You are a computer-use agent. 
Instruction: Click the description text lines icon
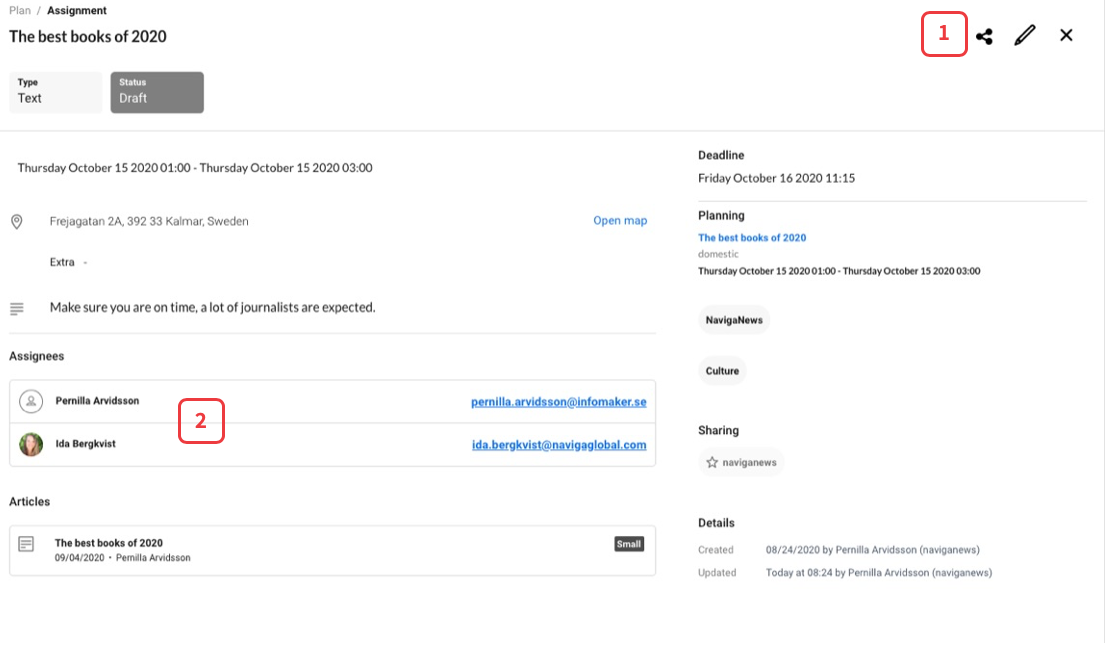point(17,308)
